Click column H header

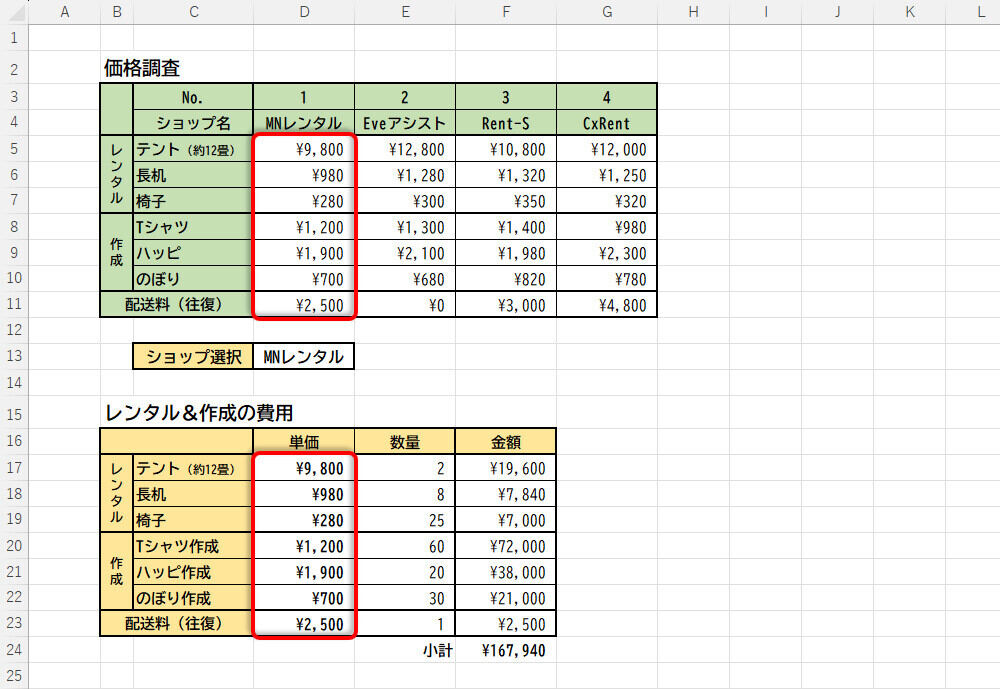coord(693,12)
